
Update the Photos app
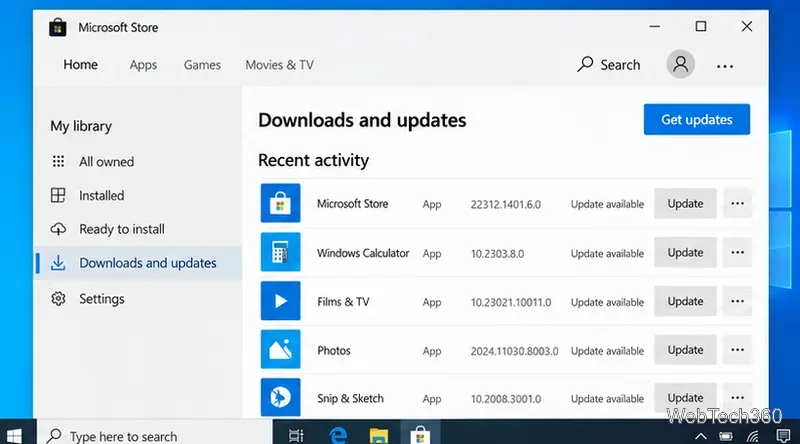tap(685, 350)
